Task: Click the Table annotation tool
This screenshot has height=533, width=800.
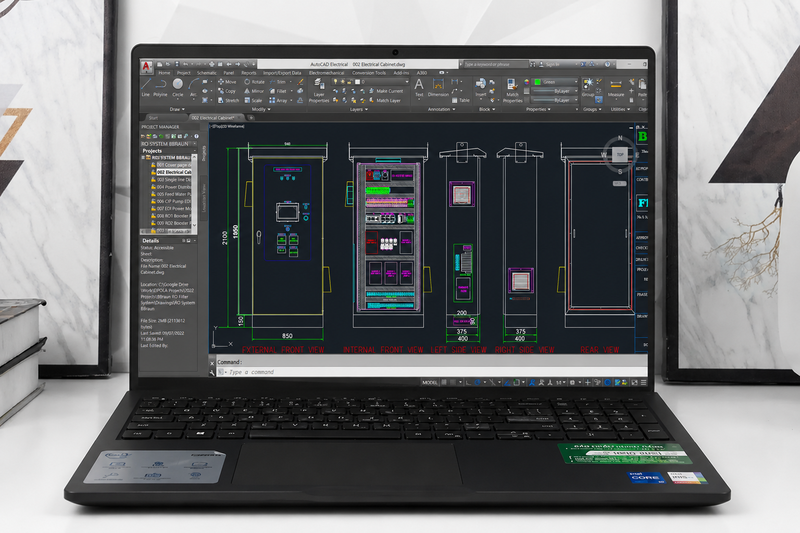Action: click(461, 100)
